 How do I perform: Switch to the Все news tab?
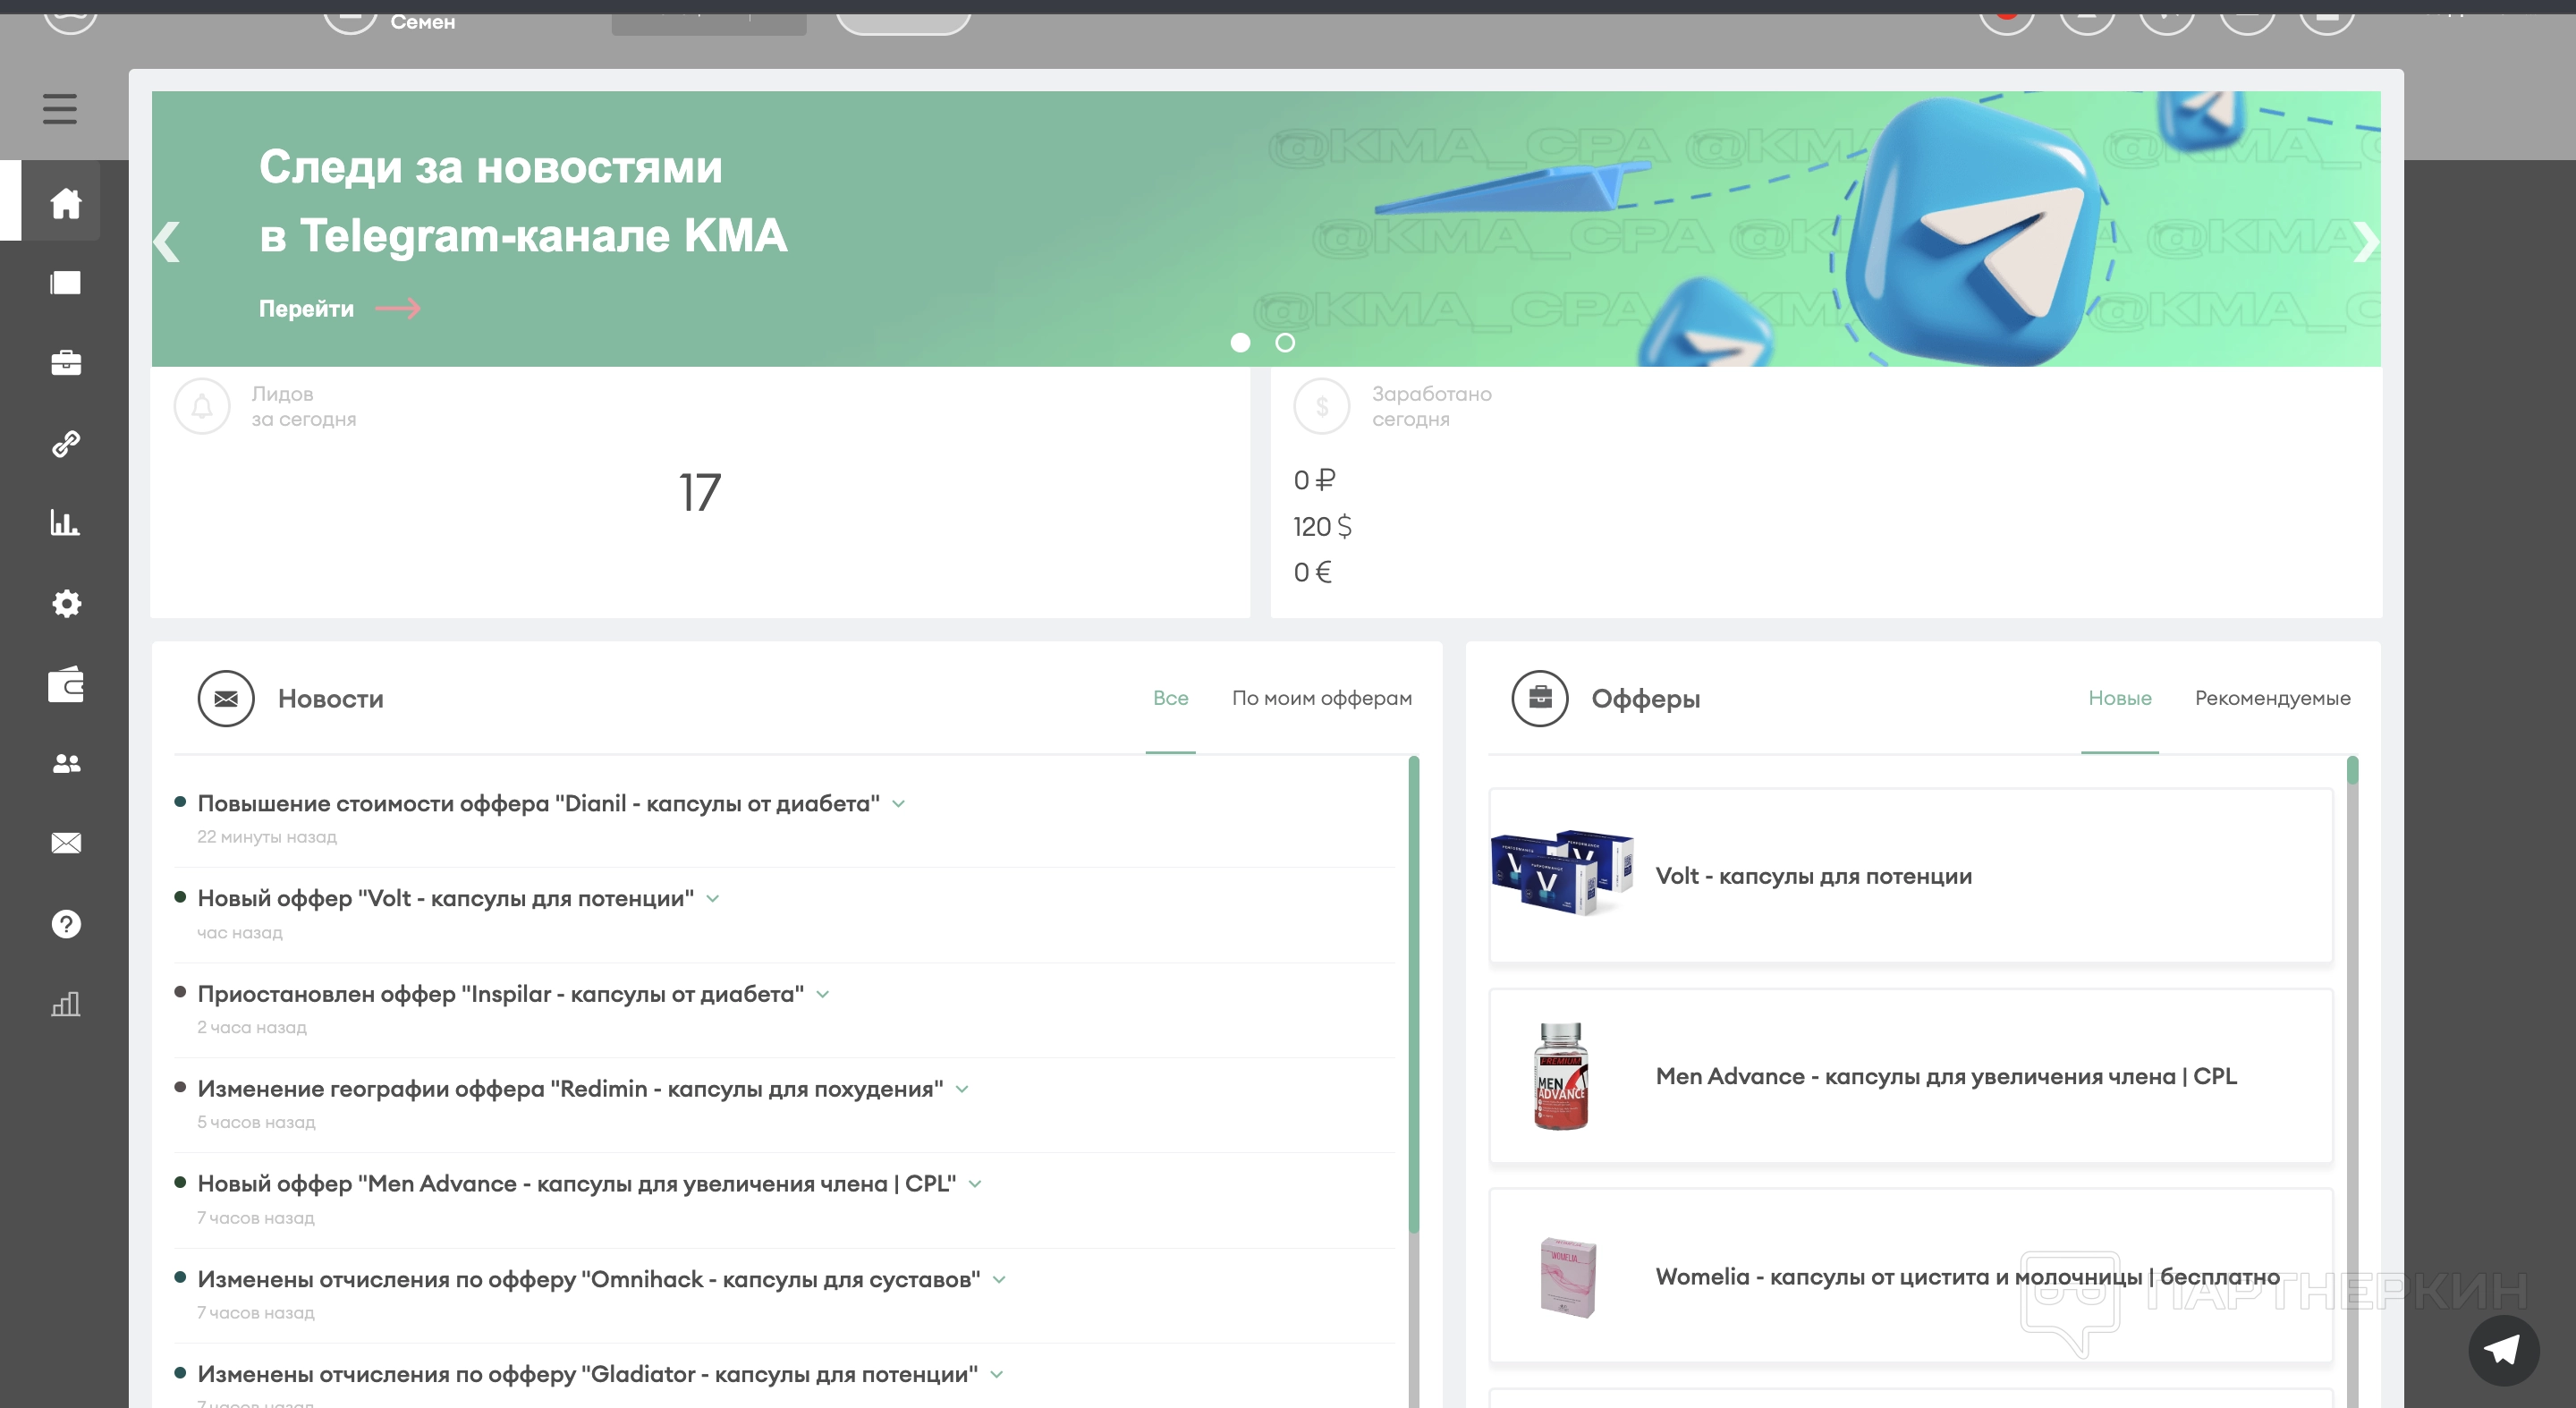(x=1170, y=698)
